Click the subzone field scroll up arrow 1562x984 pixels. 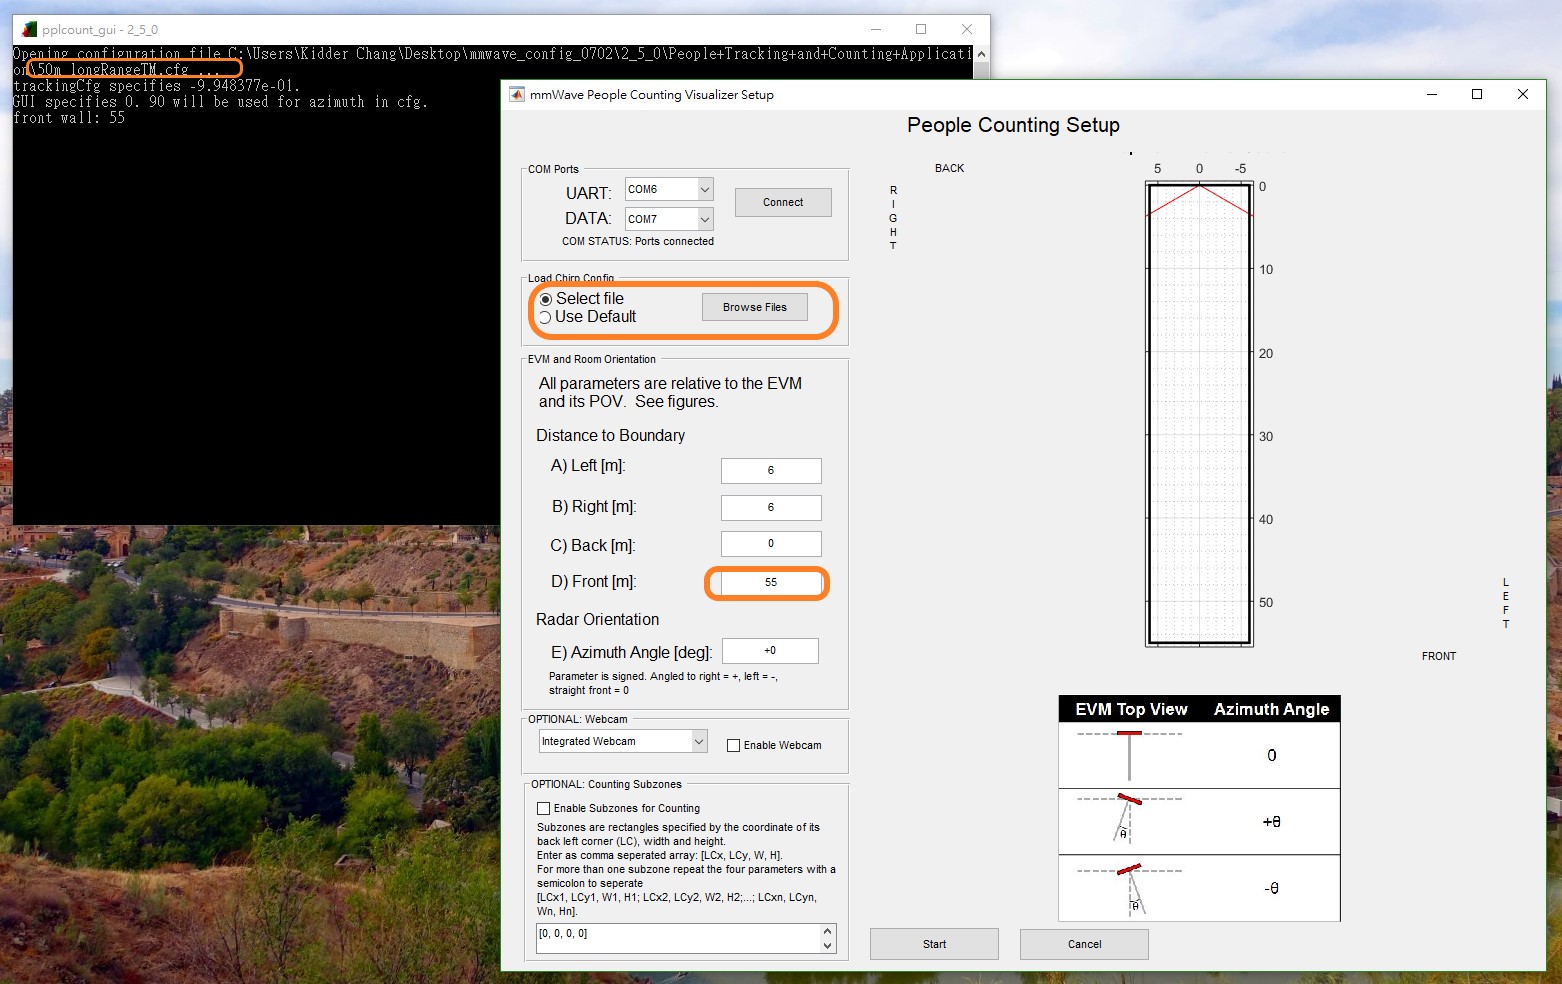point(828,930)
